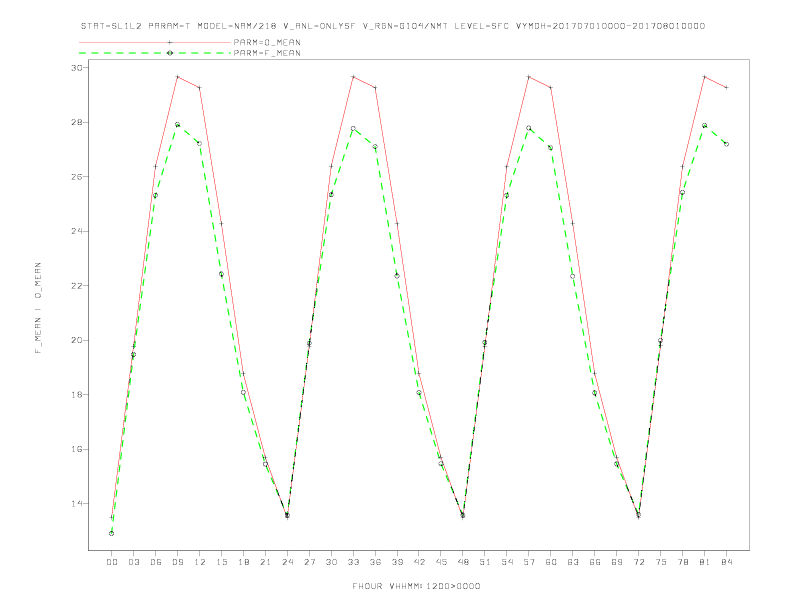792x612 pixels.
Task: Click x-axis forecast hour label 57
Action: tap(529, 562)
